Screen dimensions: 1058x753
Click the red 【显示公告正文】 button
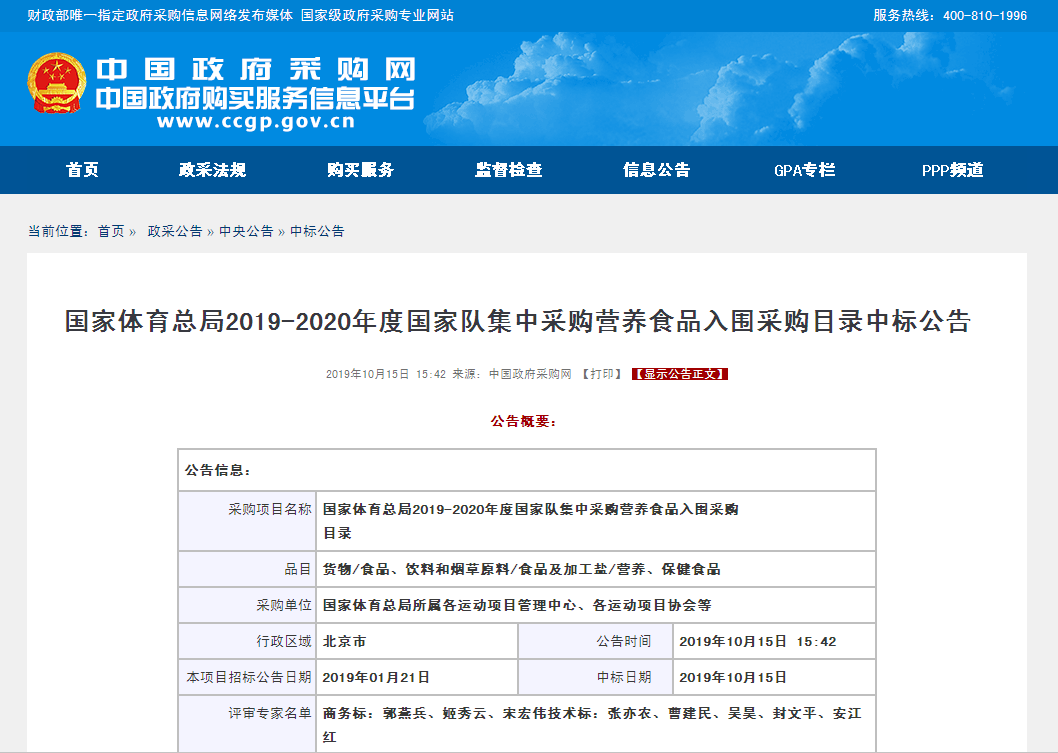(x=679, y=374)
